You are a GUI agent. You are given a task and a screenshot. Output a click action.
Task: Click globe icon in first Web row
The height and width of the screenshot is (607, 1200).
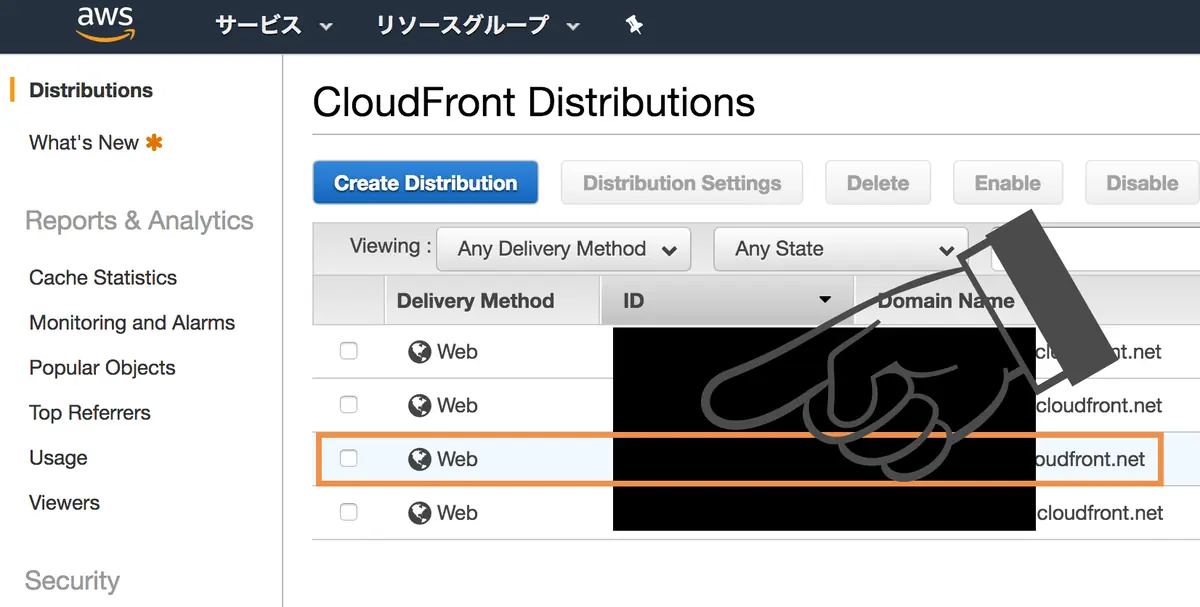pyautogui.click(x=420, y=352)
